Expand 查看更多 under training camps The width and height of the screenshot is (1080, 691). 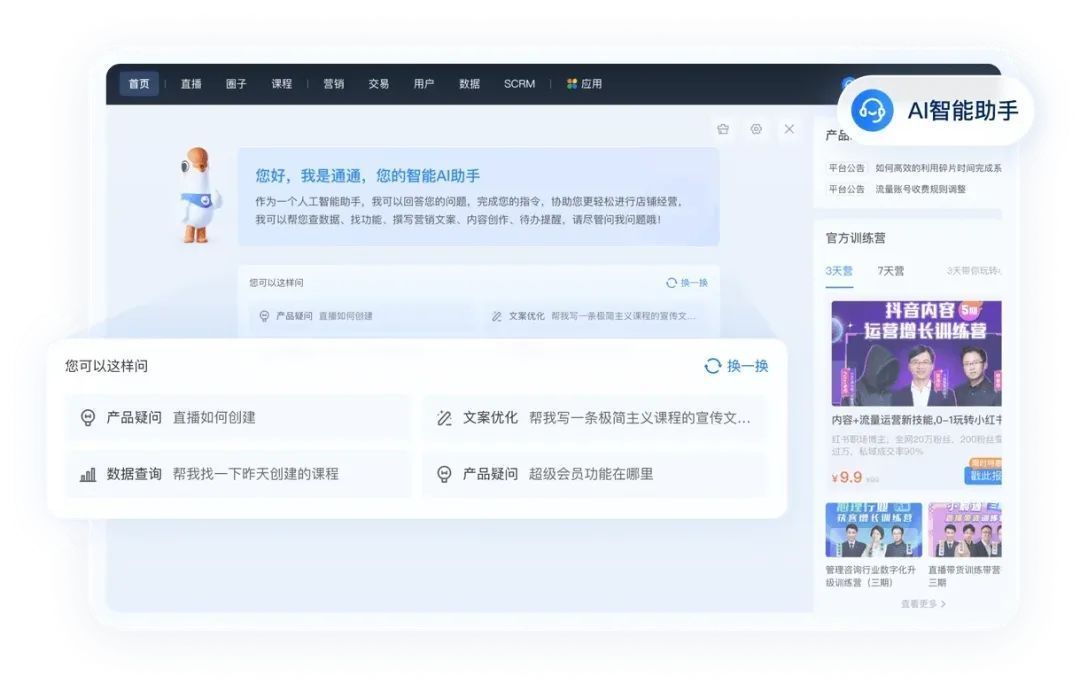922,604
